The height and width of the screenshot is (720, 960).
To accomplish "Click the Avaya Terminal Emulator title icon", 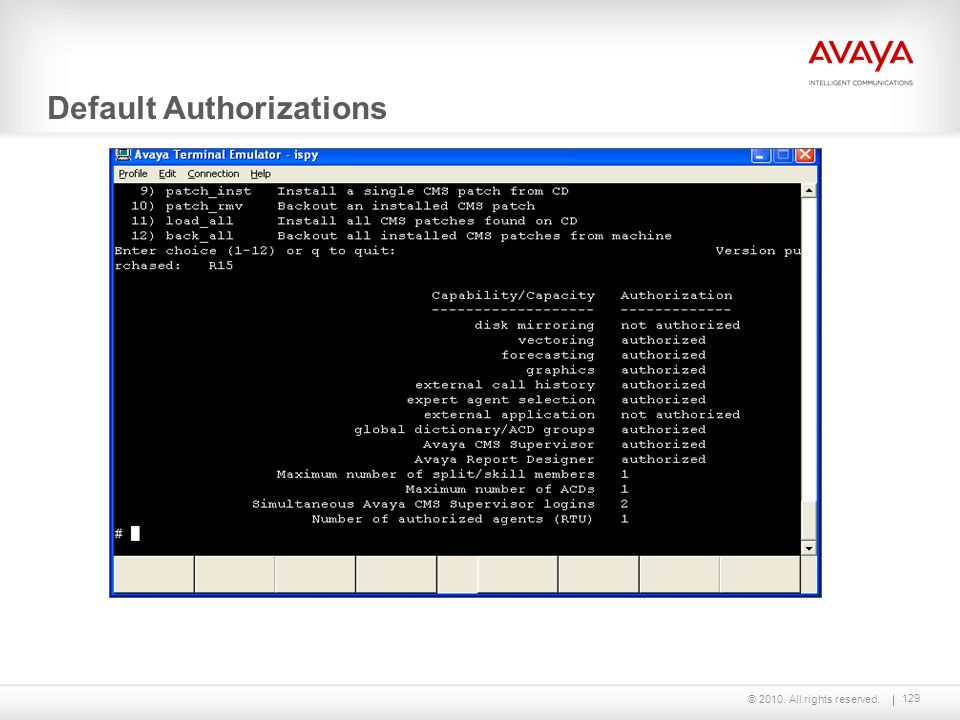I will pos(123,155).
